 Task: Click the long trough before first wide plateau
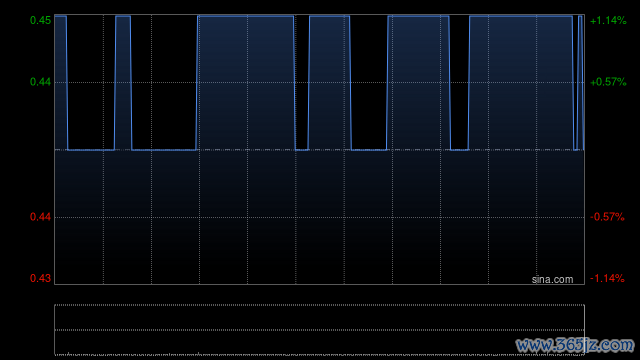point(164,150)
